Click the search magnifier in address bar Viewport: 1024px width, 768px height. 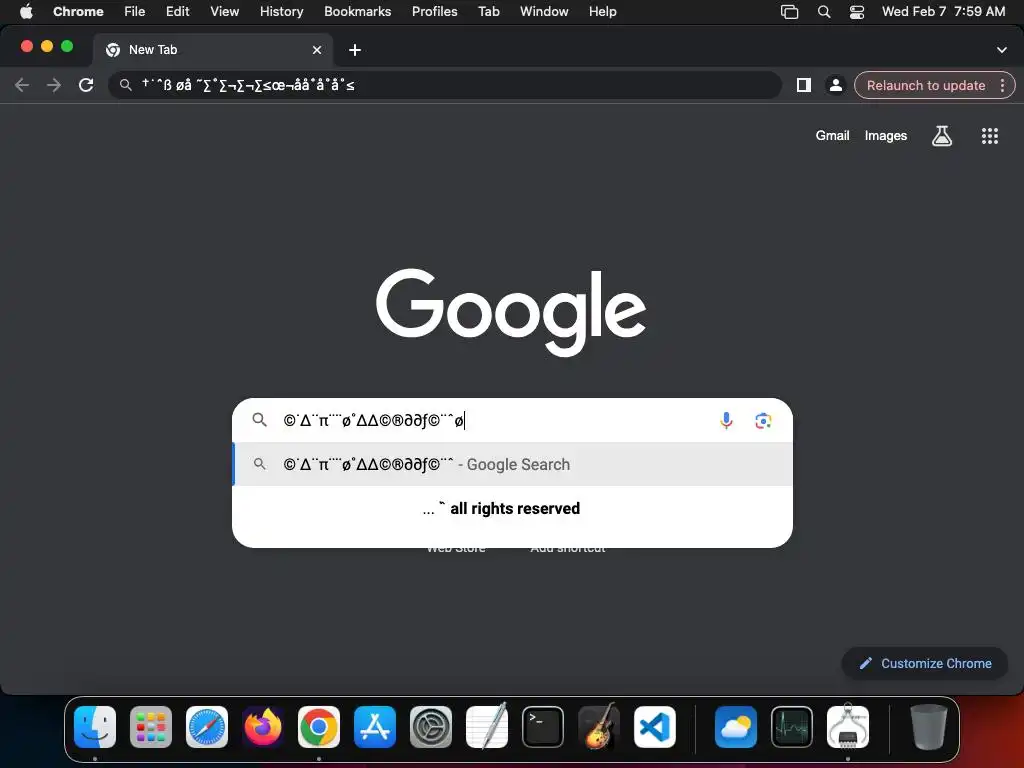[x=125, y=85]
